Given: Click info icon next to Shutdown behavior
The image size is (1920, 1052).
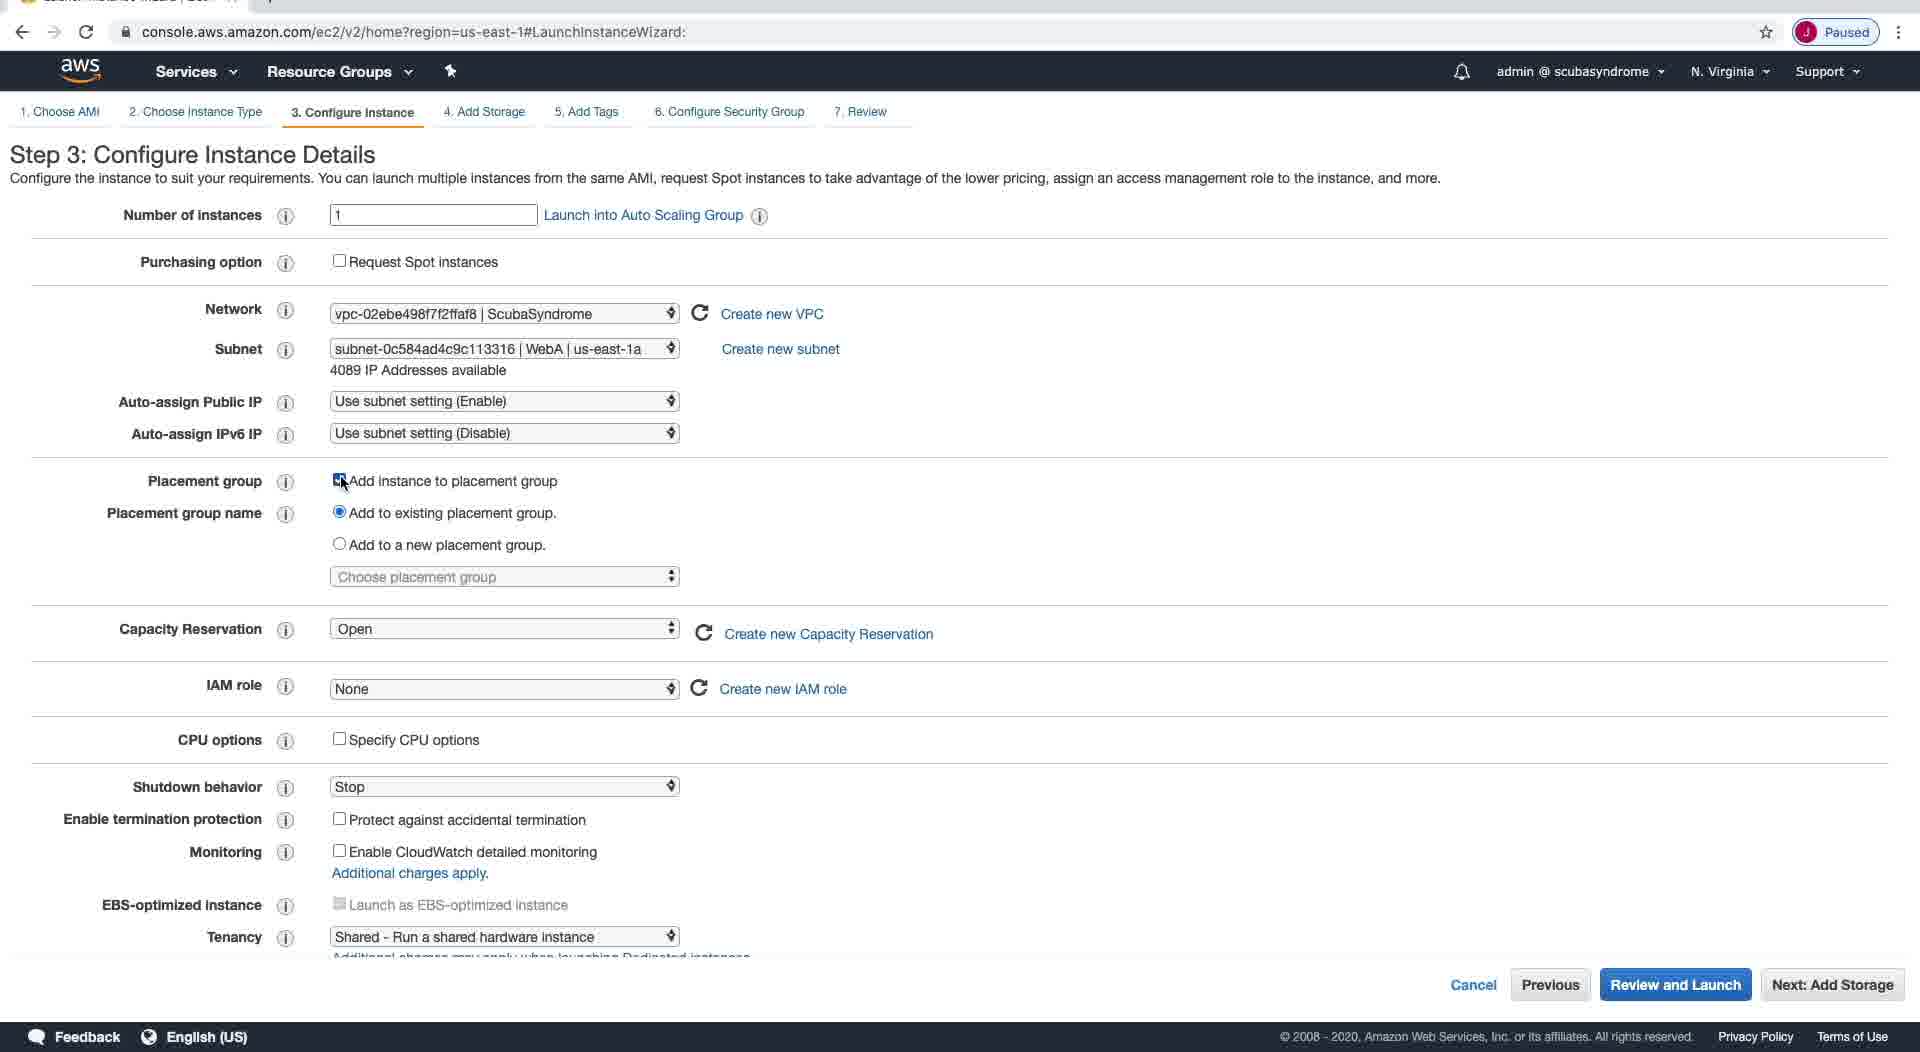Looking at the screenshot, I should tap(285, 788).
